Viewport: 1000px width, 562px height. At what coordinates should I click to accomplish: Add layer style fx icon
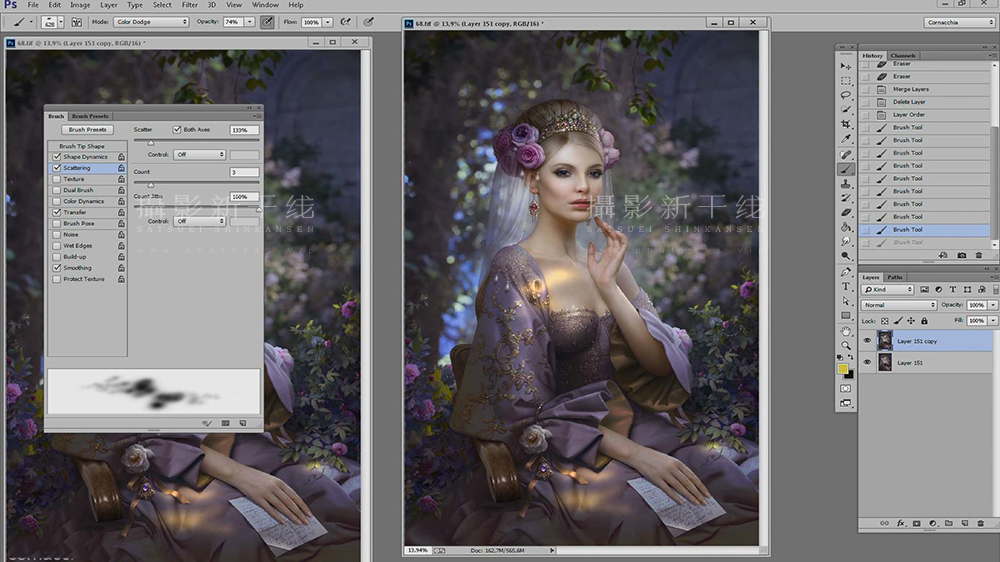coord(901,523)
